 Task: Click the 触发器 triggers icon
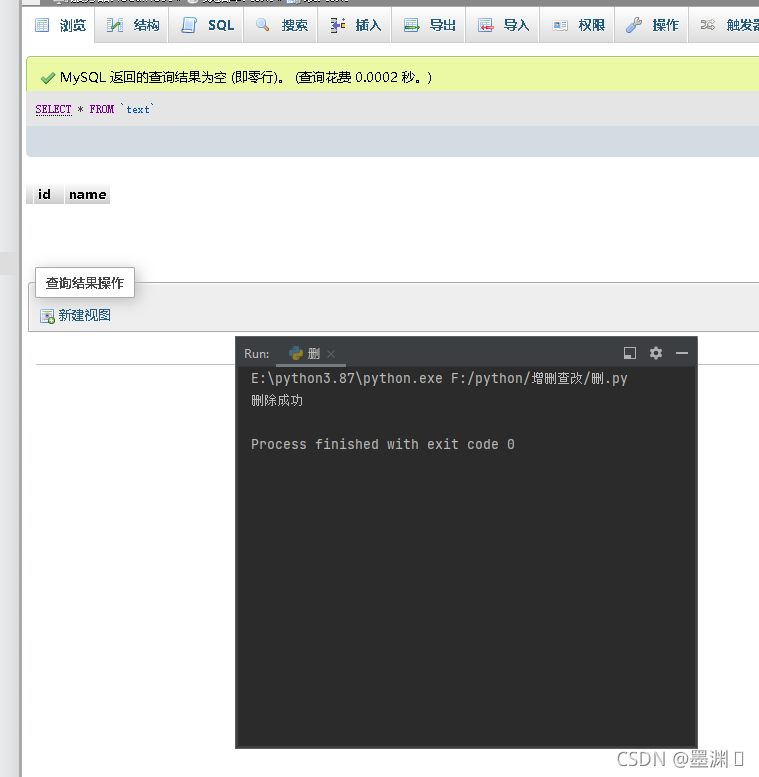[x=708, y=25]
